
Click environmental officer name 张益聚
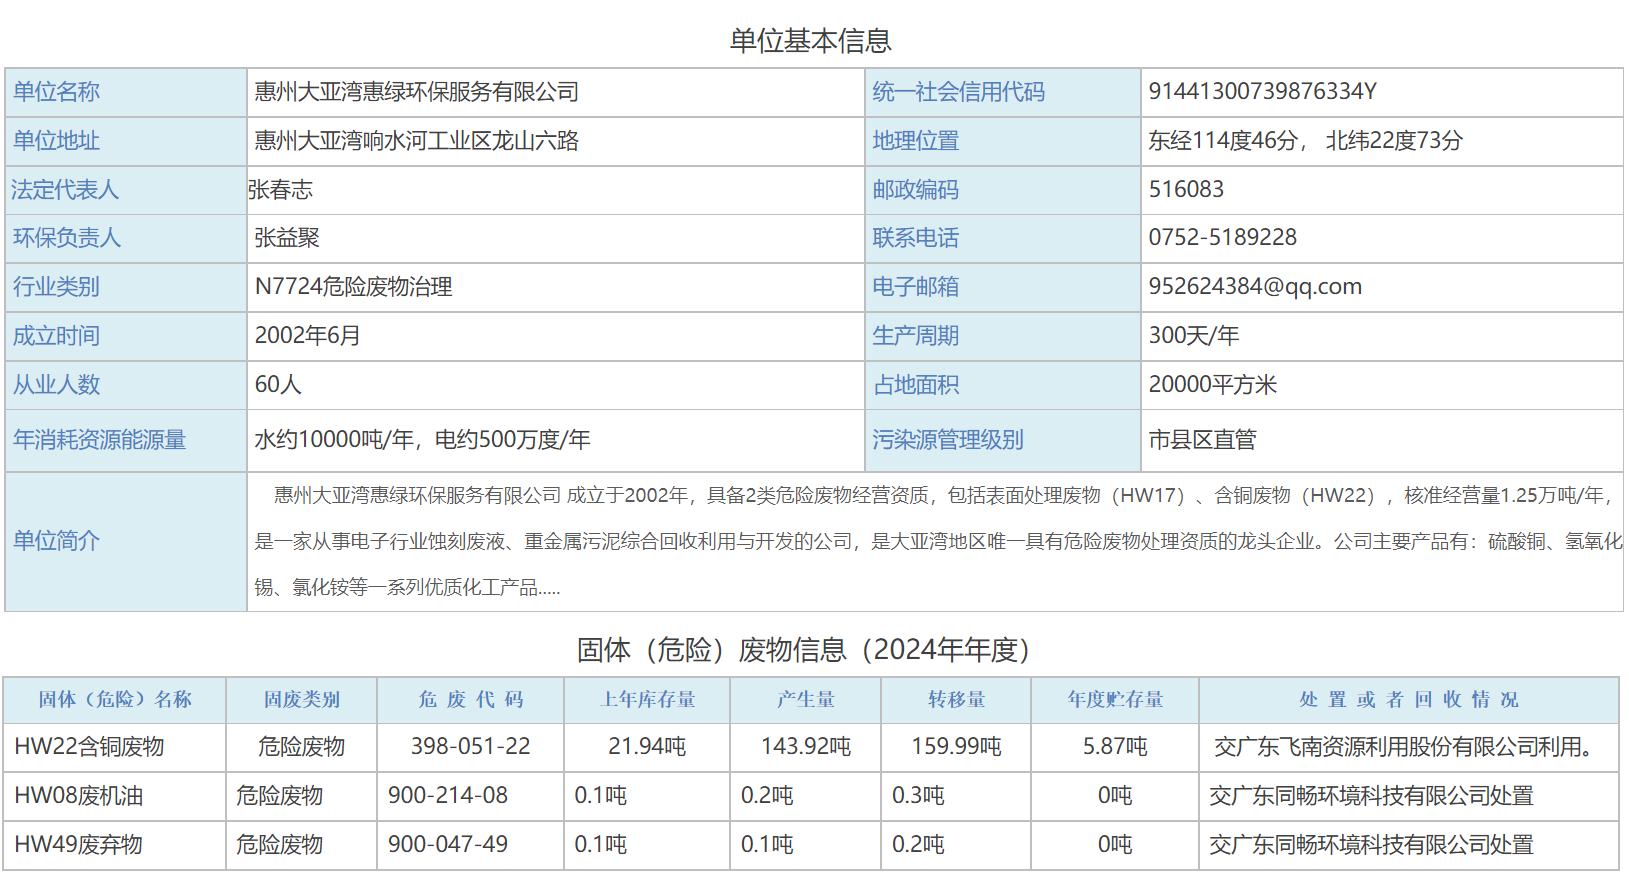(x=287, y=238)
